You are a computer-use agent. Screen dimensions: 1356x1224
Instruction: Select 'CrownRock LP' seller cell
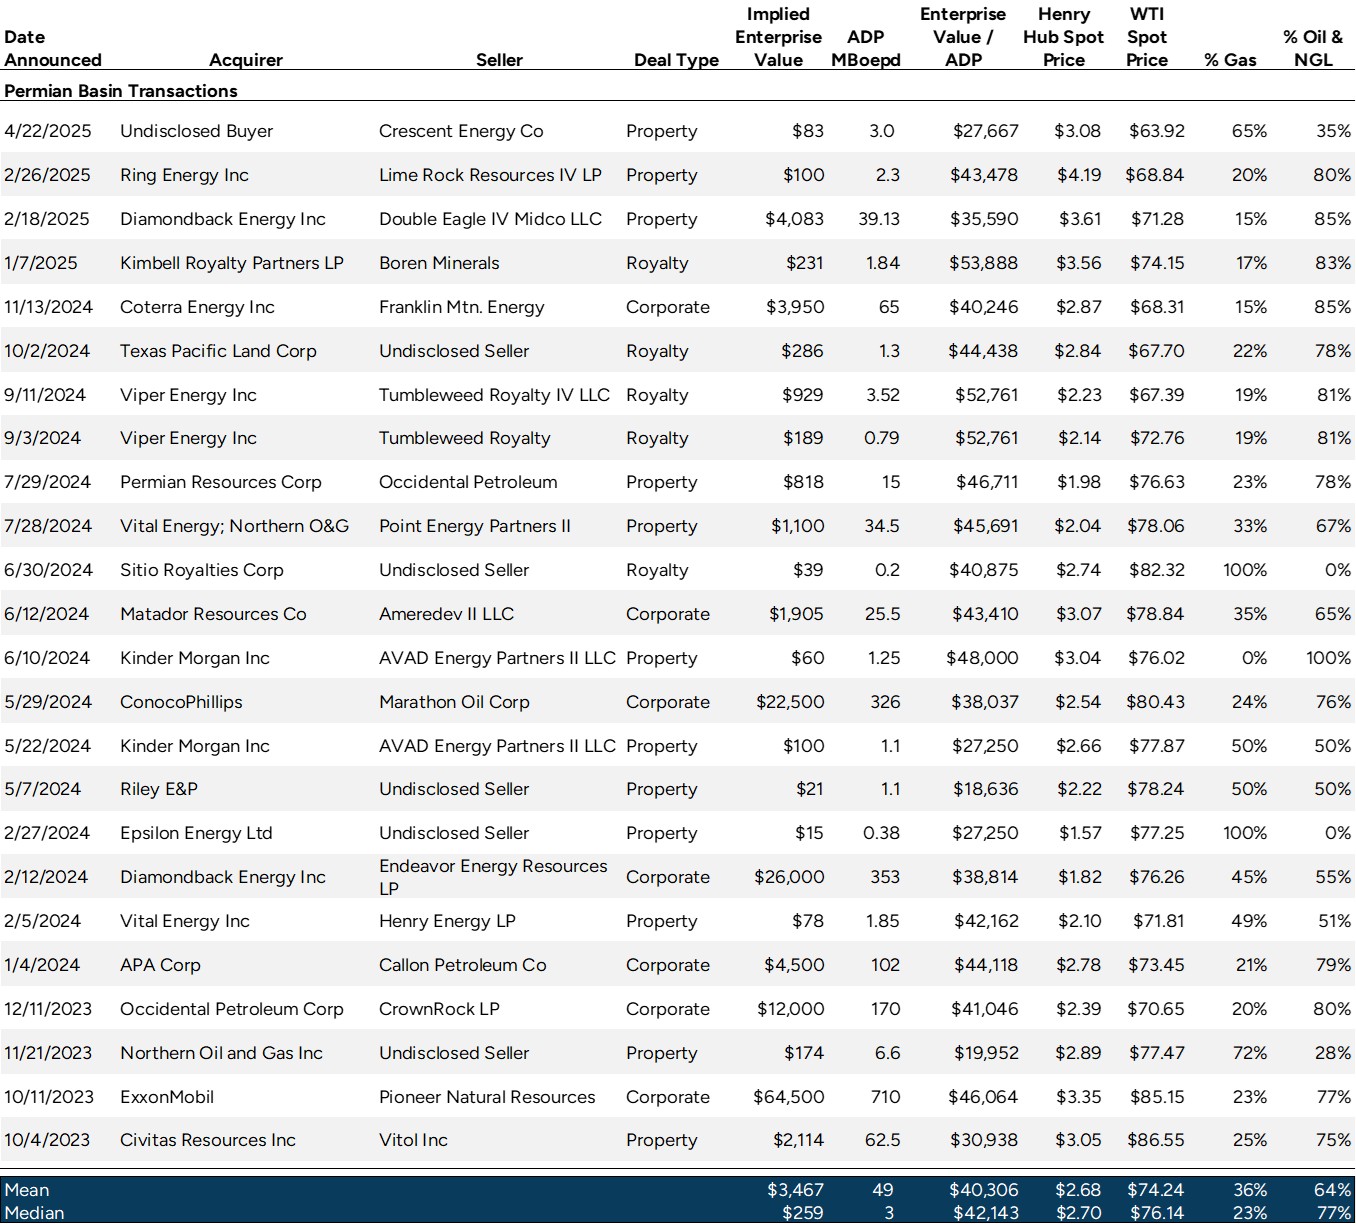[x=439, y=1009]
